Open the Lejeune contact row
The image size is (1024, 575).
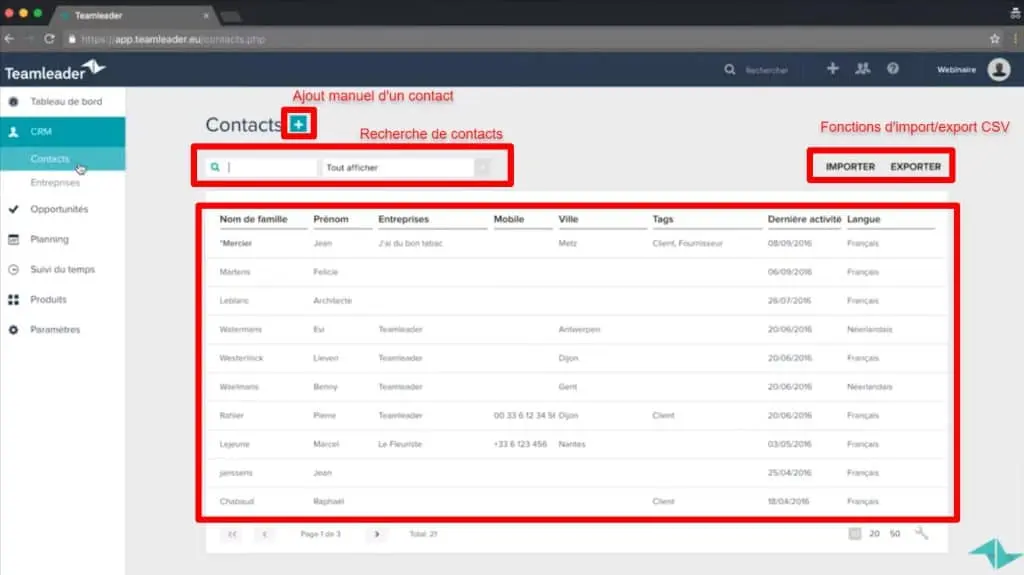point(577,444)
